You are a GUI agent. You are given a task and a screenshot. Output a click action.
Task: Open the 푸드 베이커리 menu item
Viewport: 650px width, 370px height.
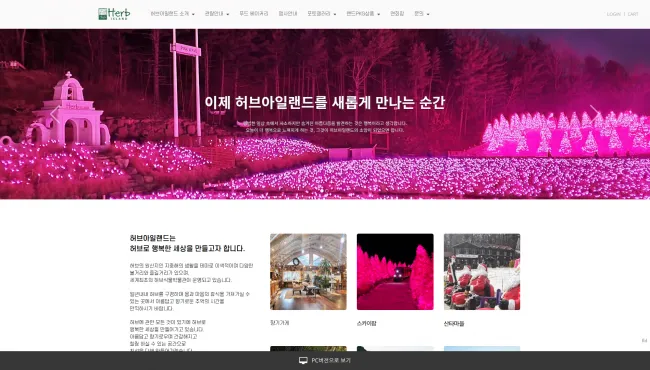254,14
